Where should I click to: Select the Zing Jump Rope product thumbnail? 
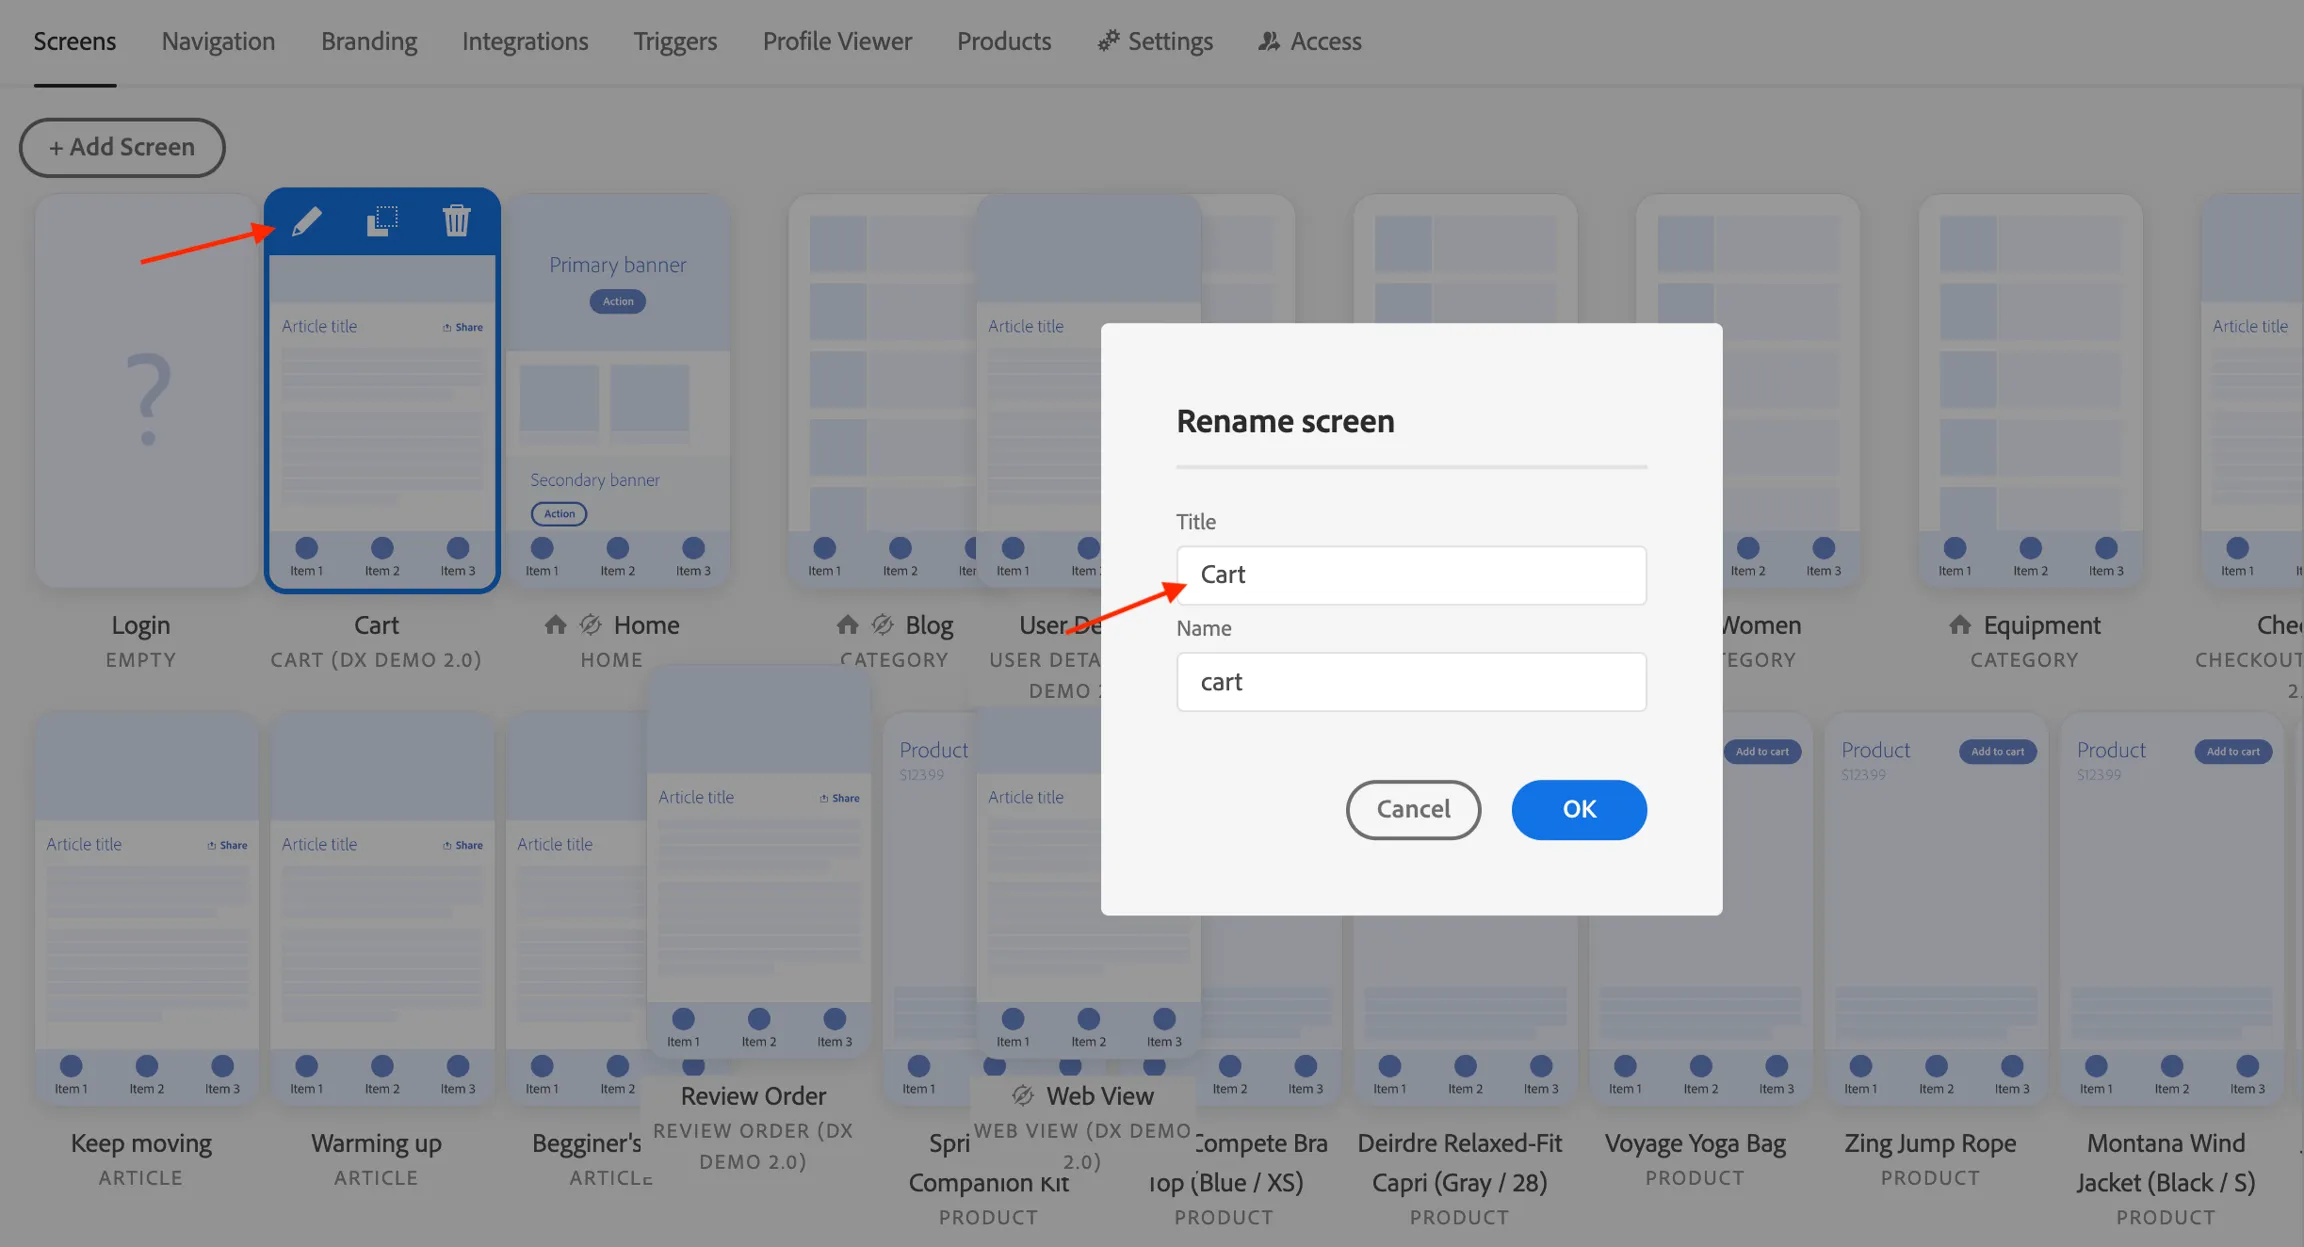pos(1936,908)
